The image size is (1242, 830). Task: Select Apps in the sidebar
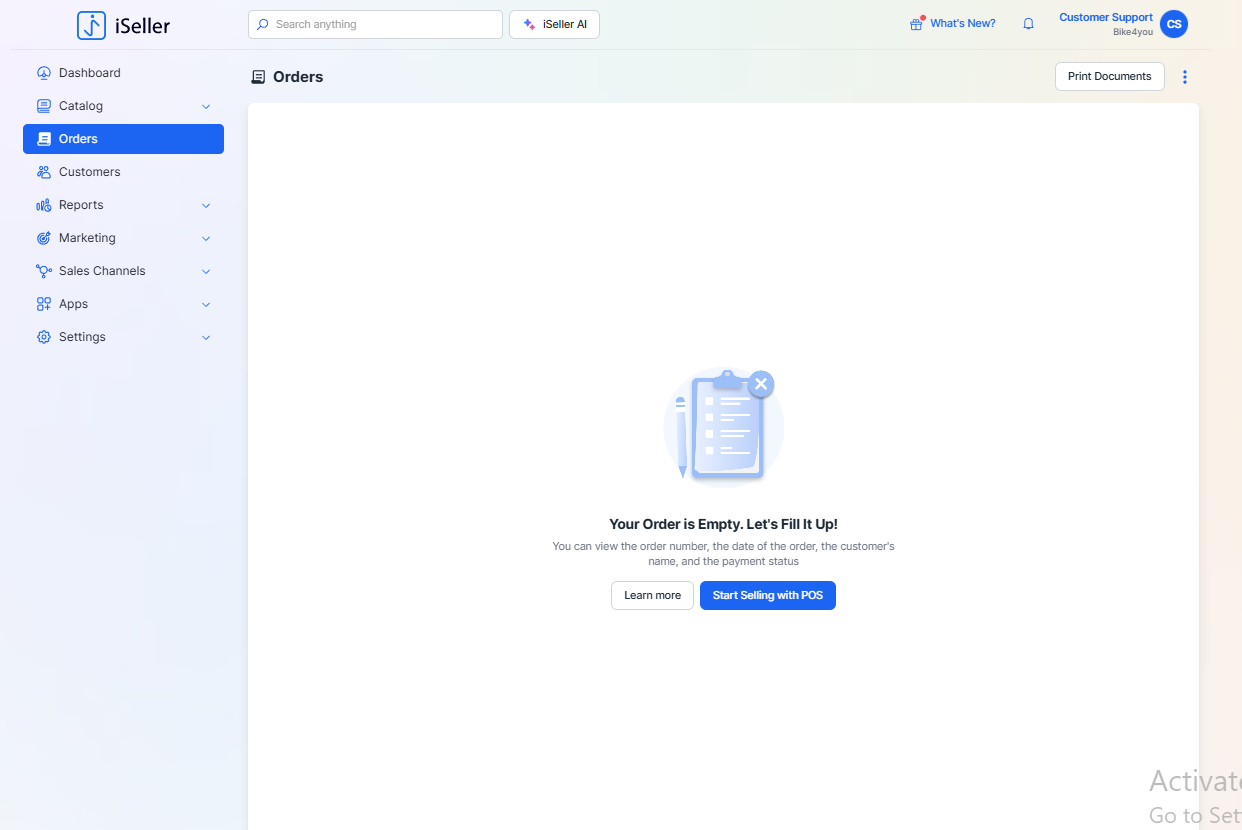(73, 304)
